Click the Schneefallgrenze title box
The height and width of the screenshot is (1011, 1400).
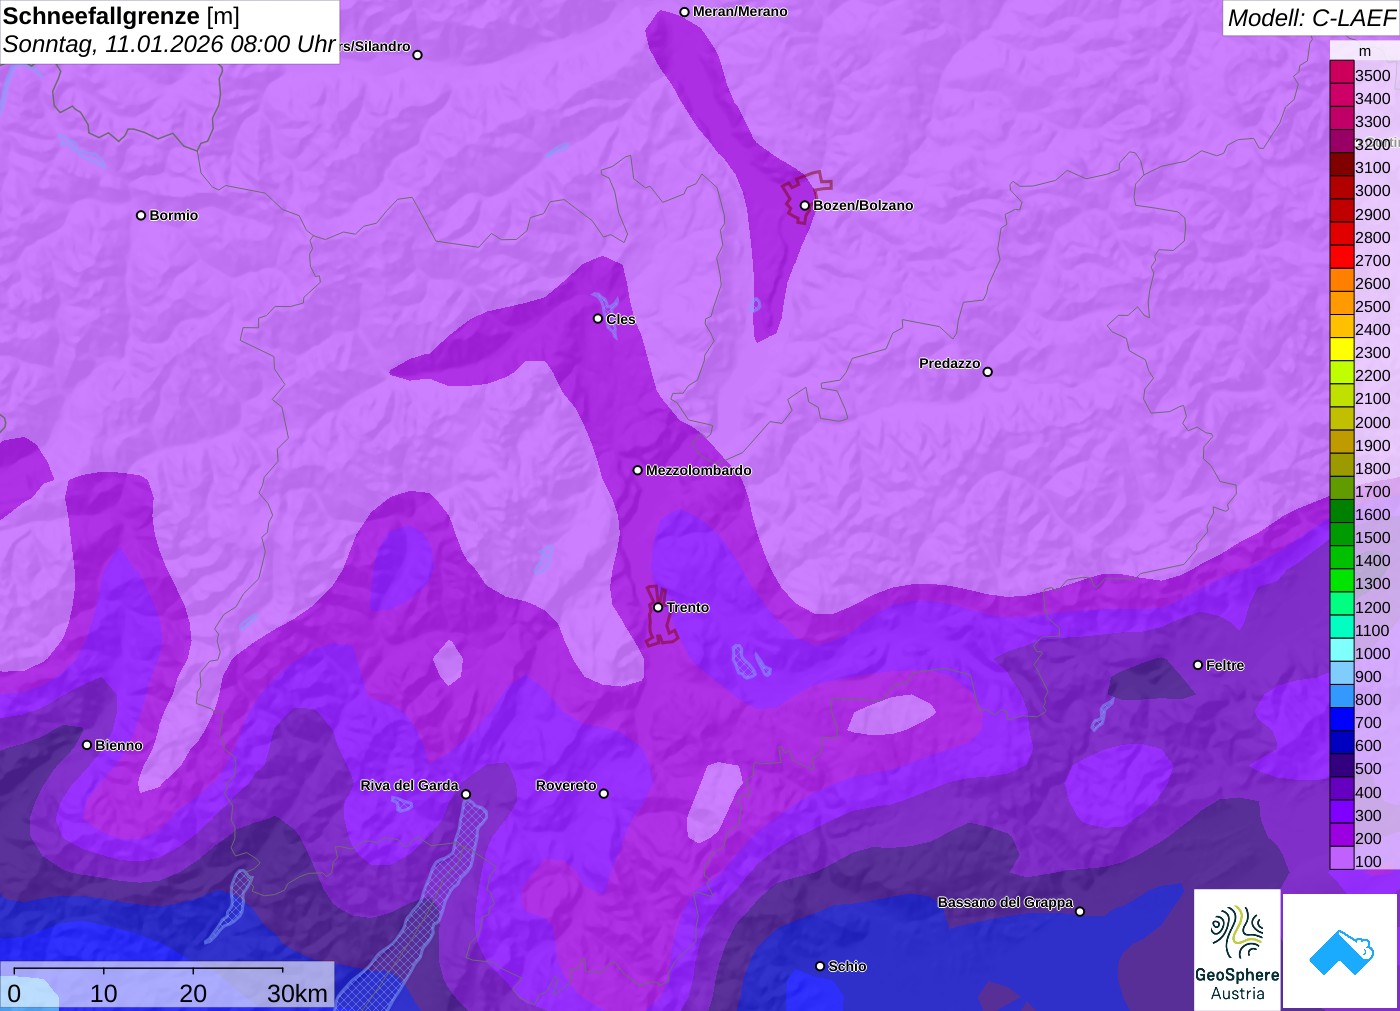[169, 31]
